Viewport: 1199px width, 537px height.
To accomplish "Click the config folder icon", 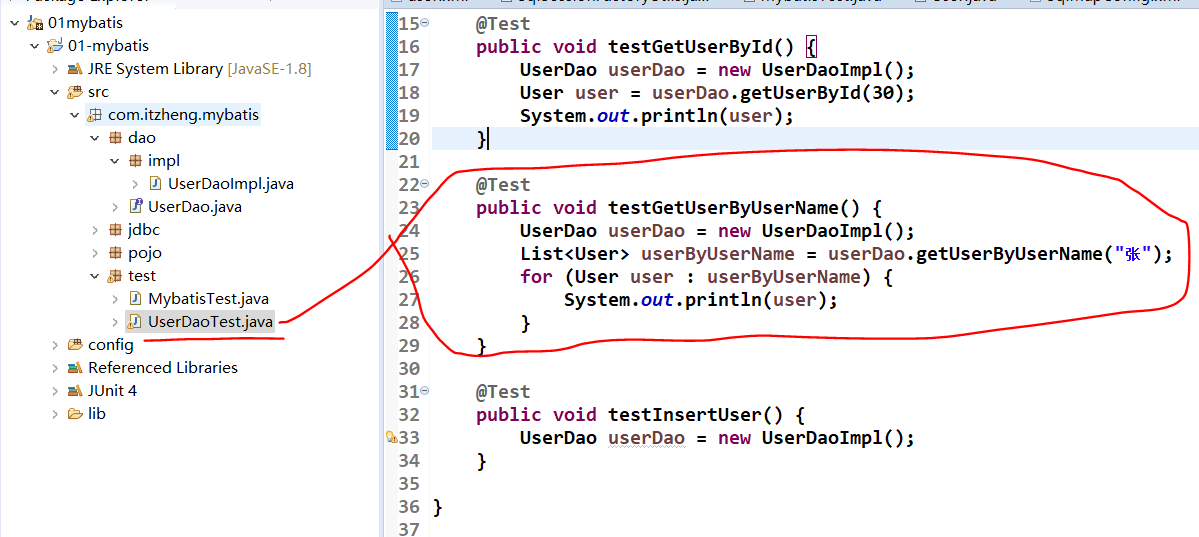I will pos(75,345).
